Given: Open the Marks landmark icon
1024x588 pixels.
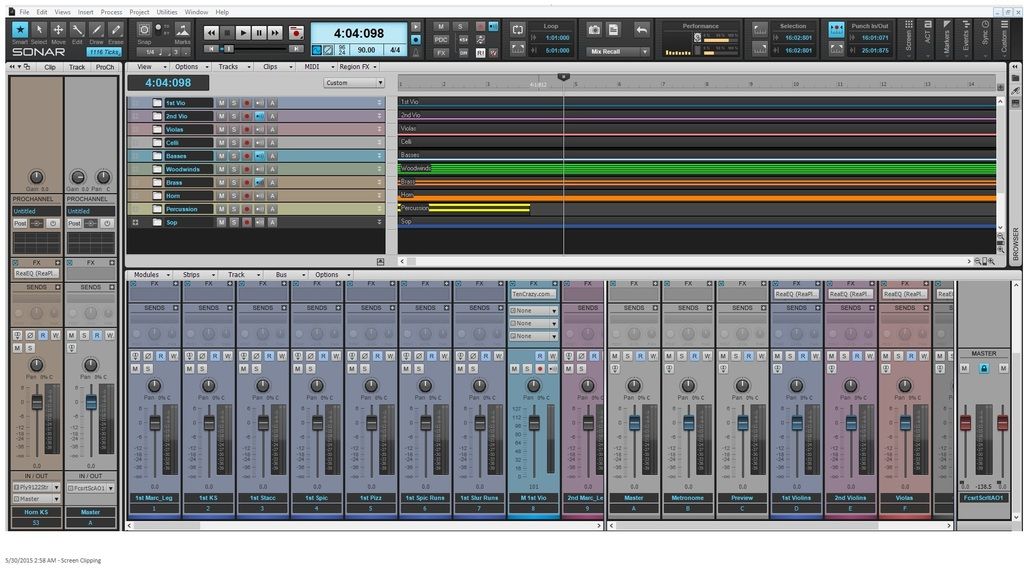Looking at the screenshot, I should click(x=183, y=31).
